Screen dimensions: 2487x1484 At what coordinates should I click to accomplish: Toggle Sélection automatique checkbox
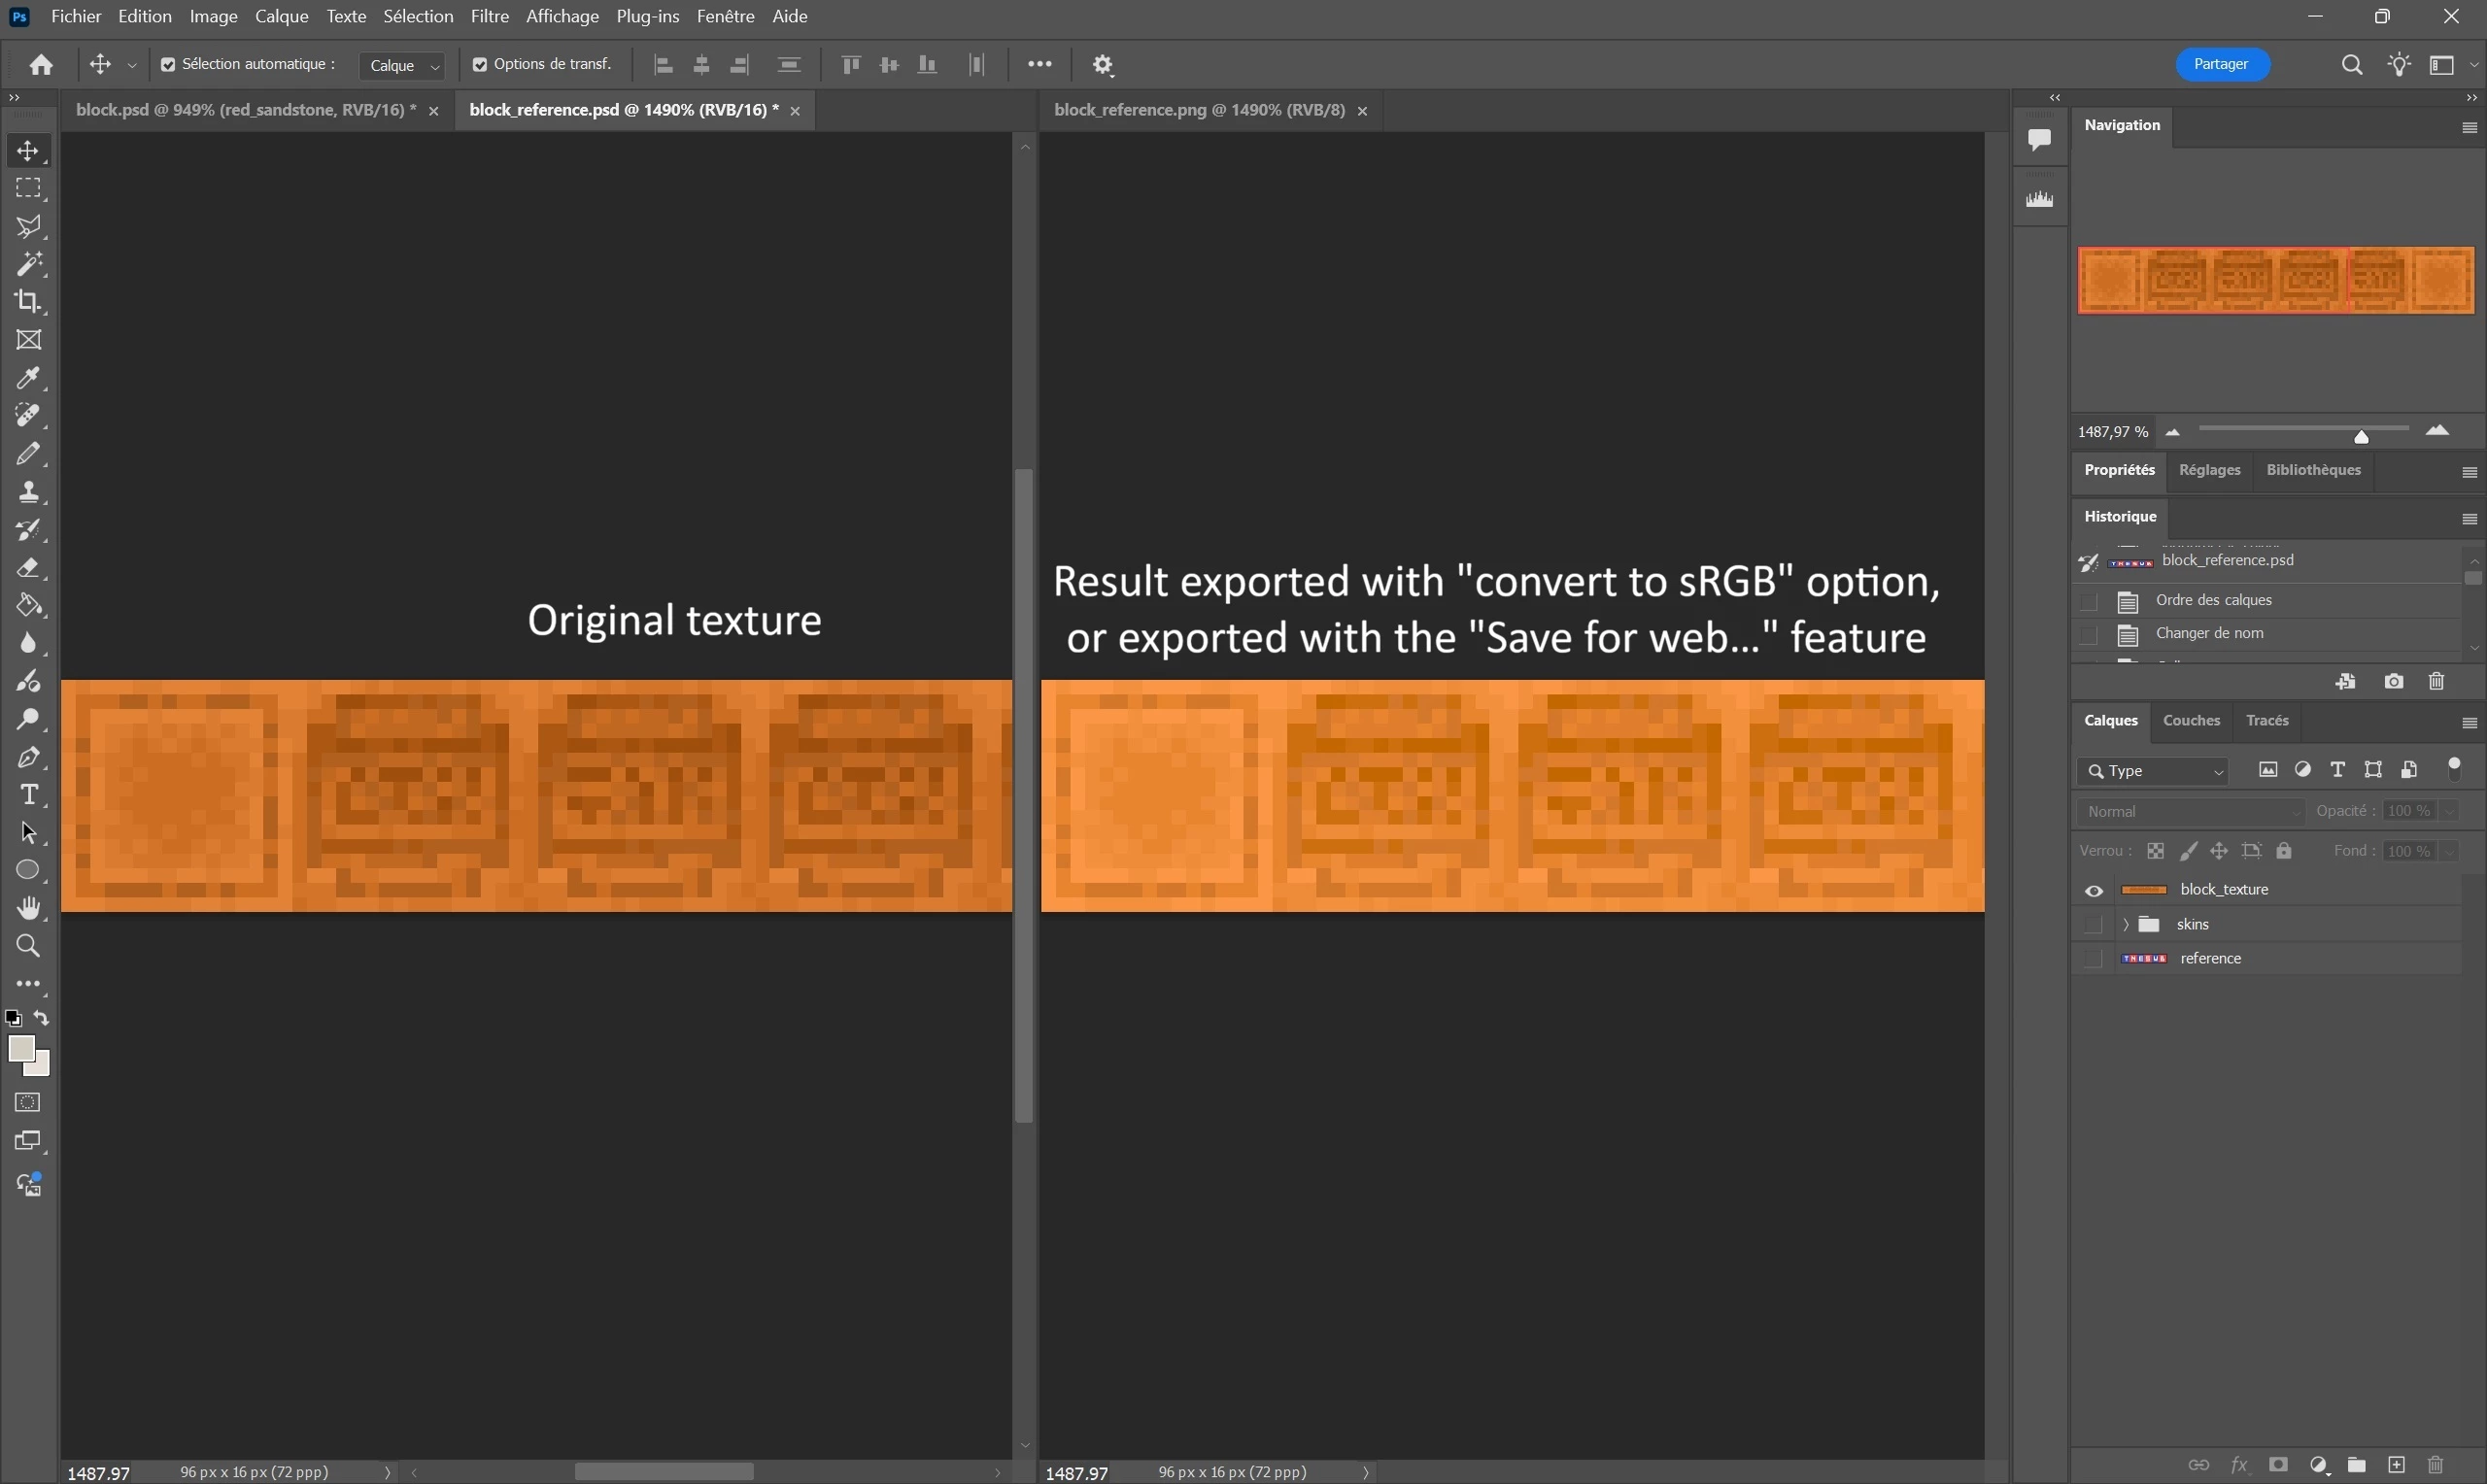click(x=168, y=65)
